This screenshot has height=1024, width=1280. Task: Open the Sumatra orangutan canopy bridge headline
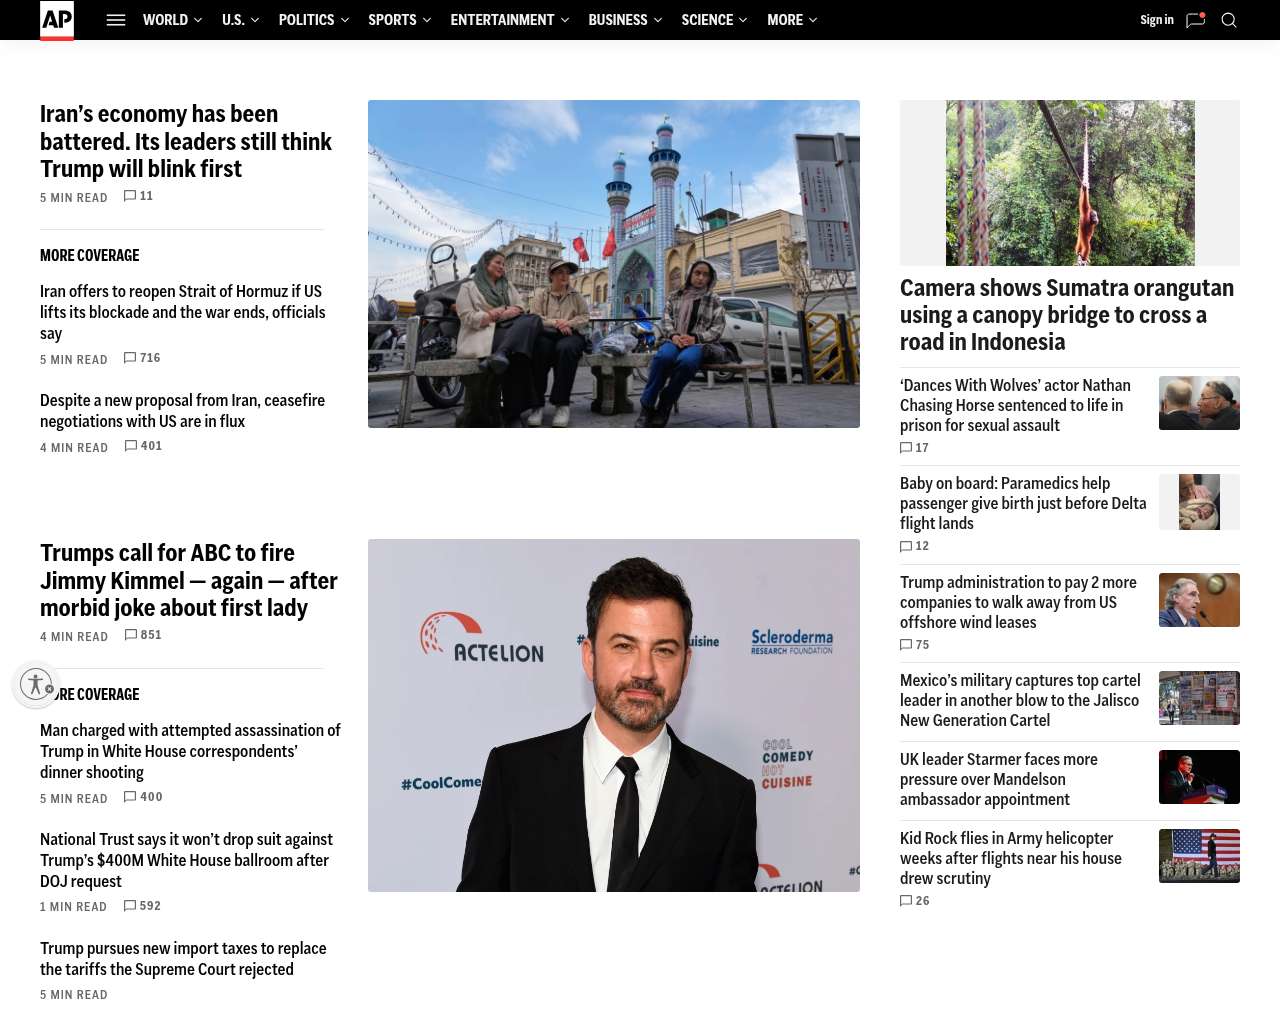pyautogui.click(x=1066, y=315)
